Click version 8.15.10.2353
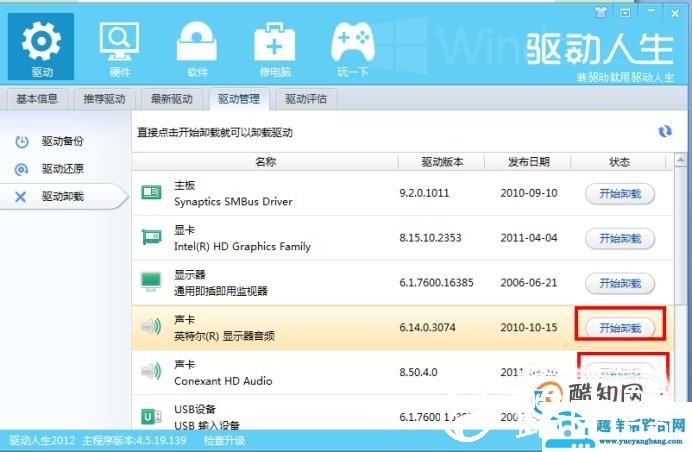 430,238
